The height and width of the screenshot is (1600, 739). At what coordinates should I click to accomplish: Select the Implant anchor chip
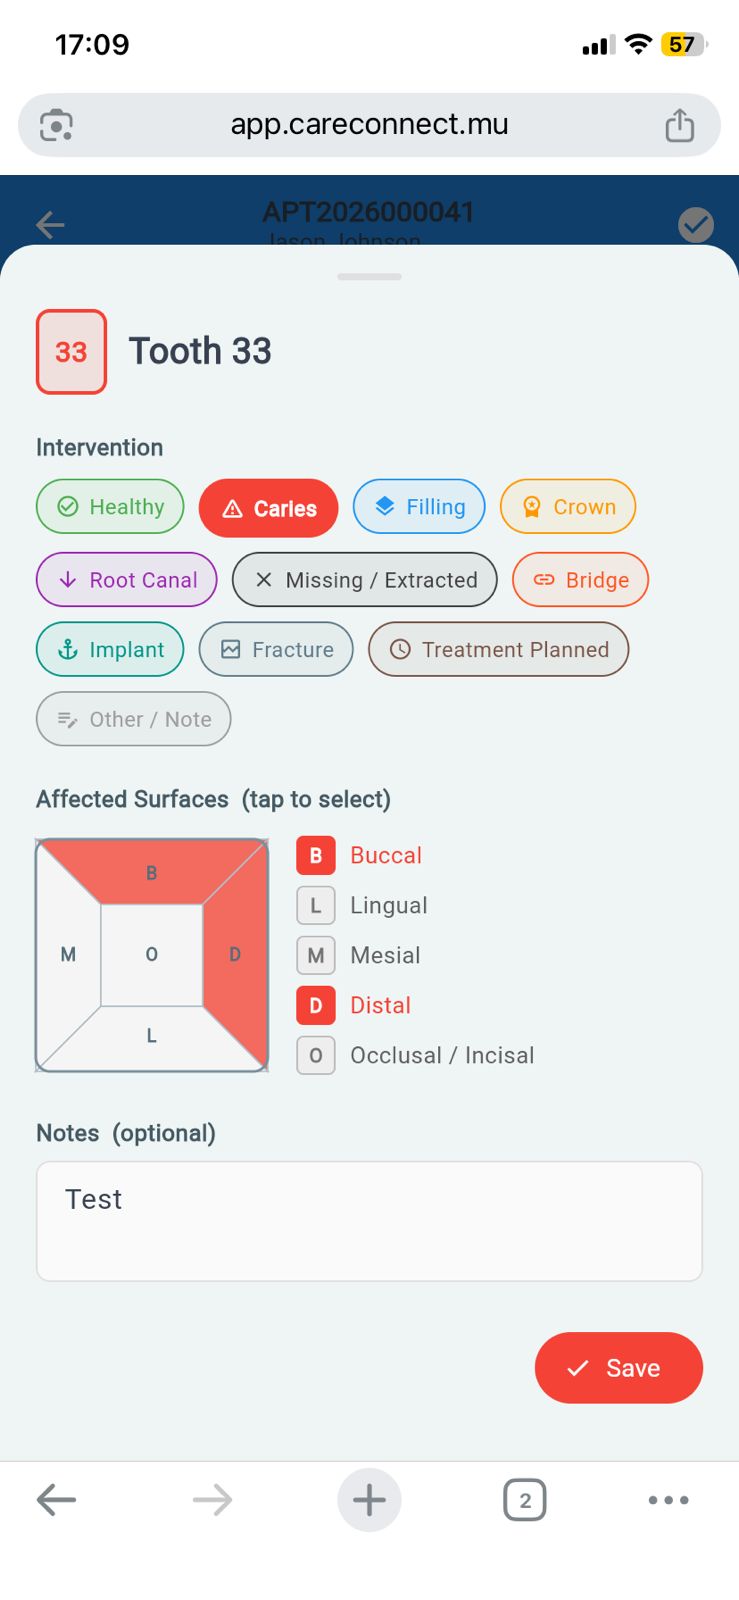110,650
